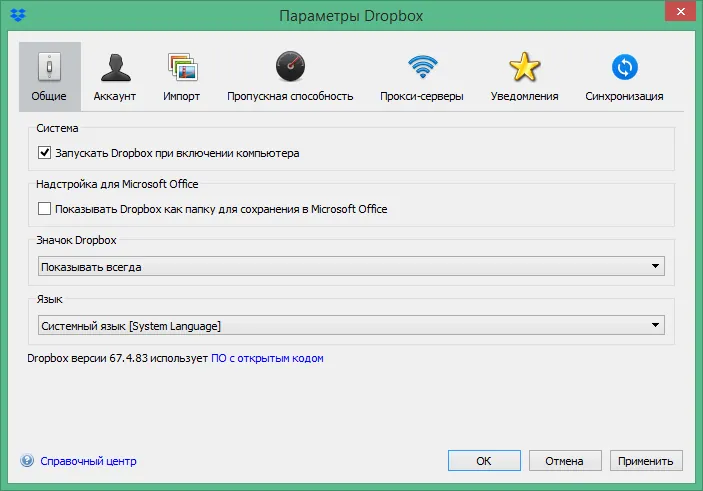Viewport: 703px width, 491px height.
Task: Select the 'Общие' tab label
Action: pyautogui.click(x=49, y=96)
